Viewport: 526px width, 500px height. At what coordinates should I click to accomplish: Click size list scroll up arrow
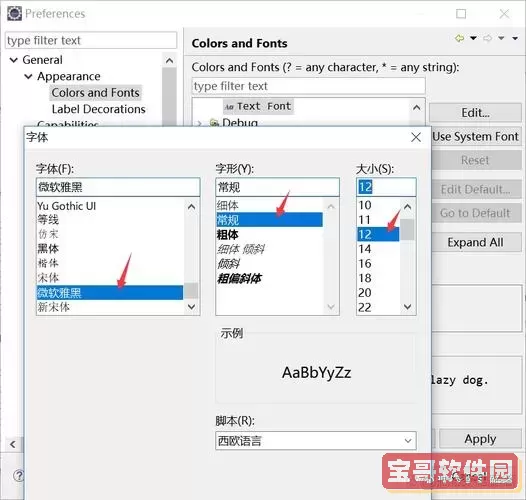coord(408,206)
